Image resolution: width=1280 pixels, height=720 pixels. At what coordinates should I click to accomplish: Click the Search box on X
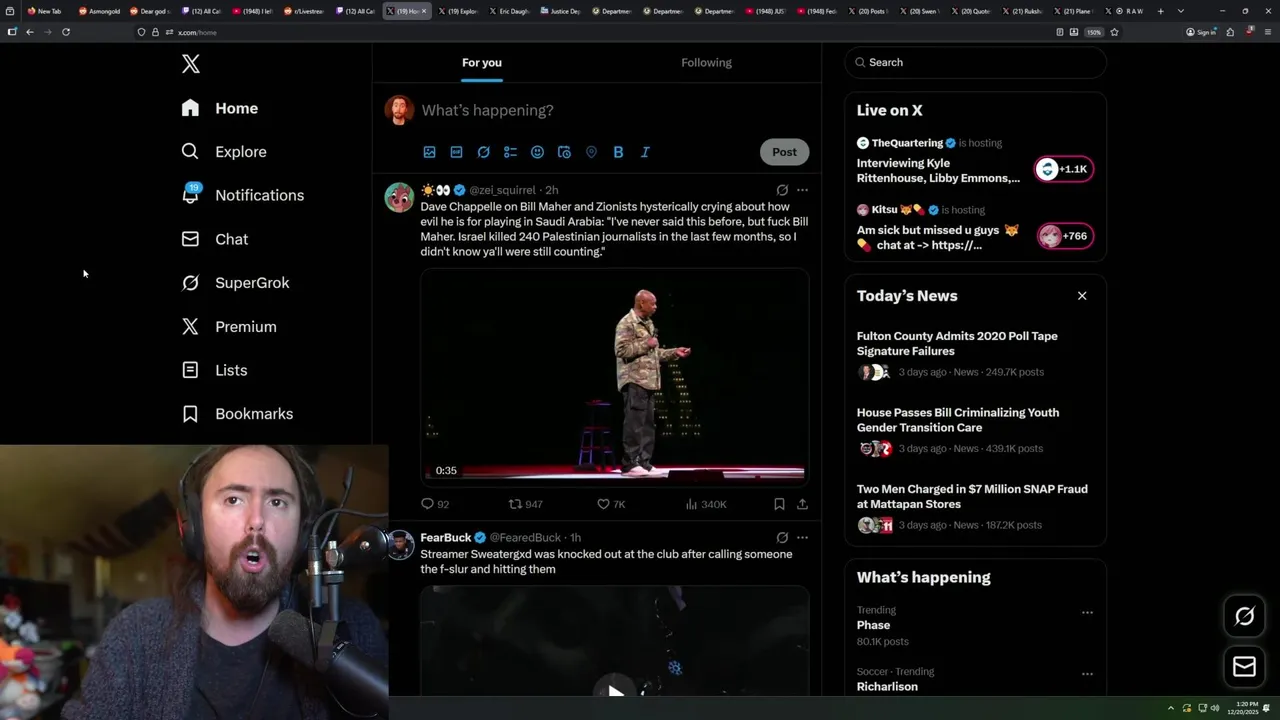(975, 62)
